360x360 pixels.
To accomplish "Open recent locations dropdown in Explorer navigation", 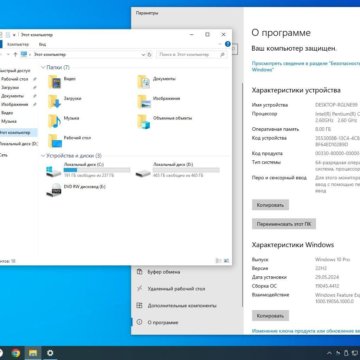I will [x=7, y=54].
